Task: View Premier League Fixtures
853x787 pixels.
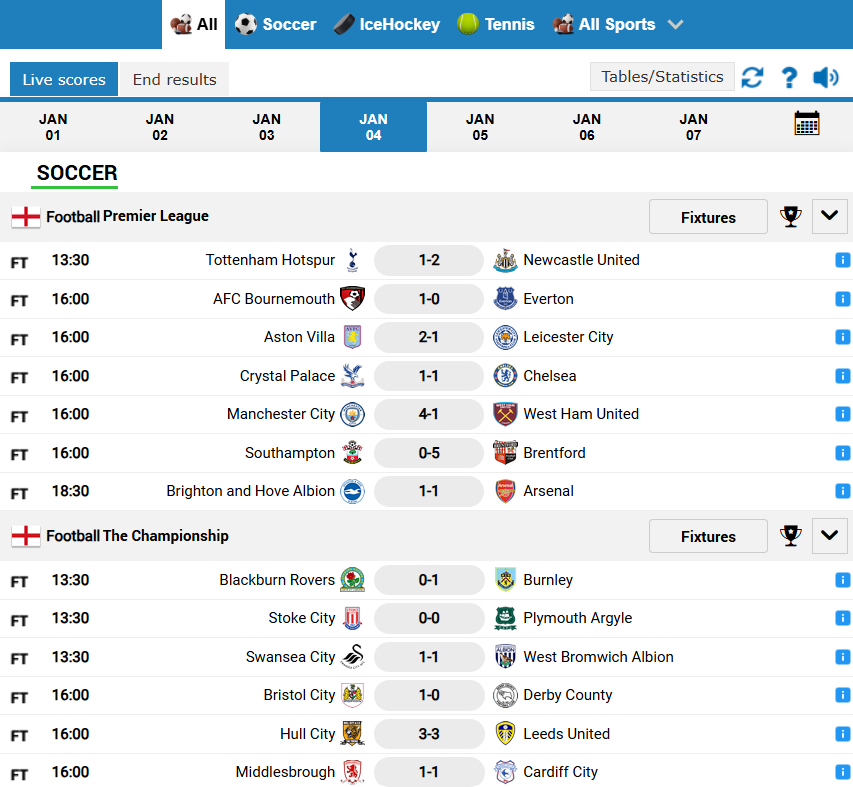Action: 707,216
